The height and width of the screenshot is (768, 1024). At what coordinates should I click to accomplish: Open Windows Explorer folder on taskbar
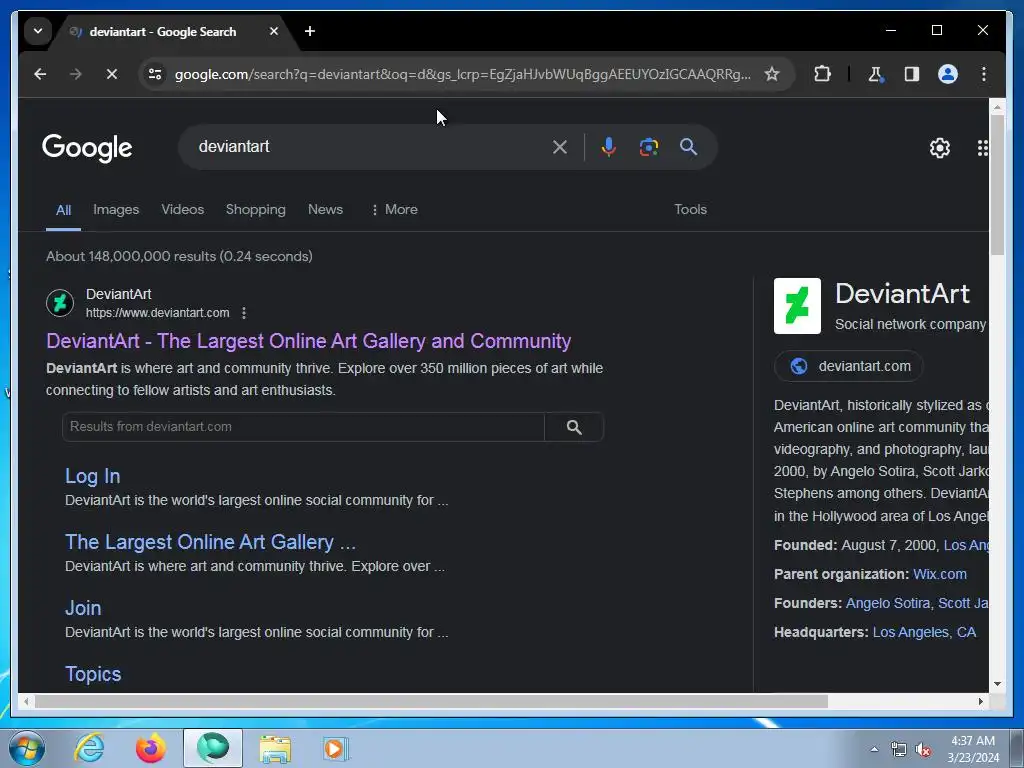pos(275,748)
